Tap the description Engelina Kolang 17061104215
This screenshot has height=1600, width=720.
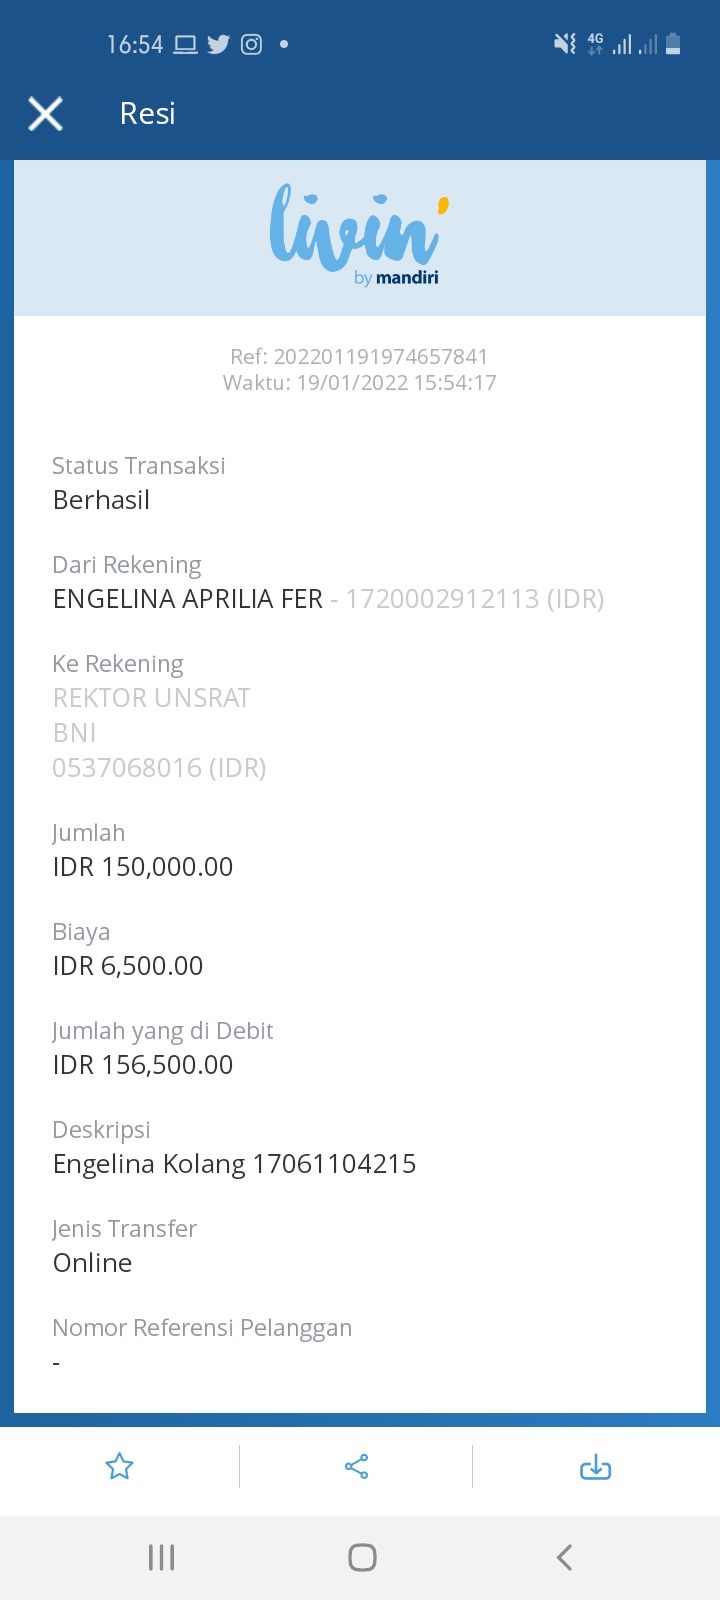234,1164
